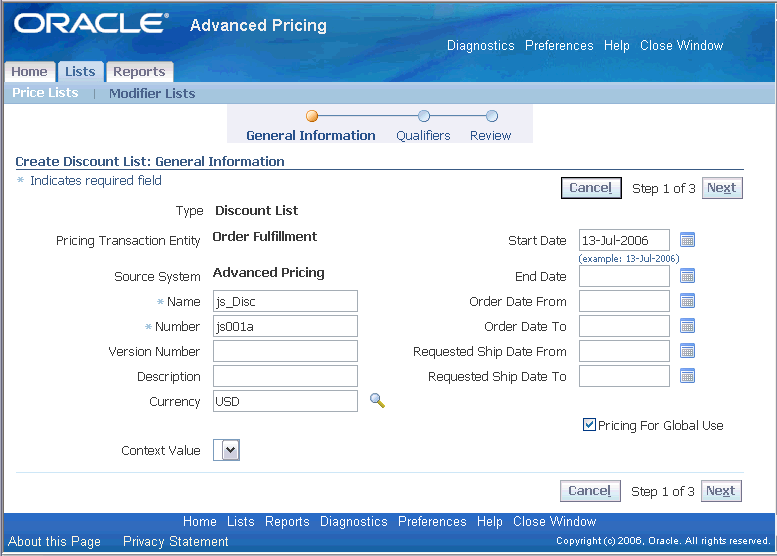
Task: Click General Information step label
Action: [311, 136]
